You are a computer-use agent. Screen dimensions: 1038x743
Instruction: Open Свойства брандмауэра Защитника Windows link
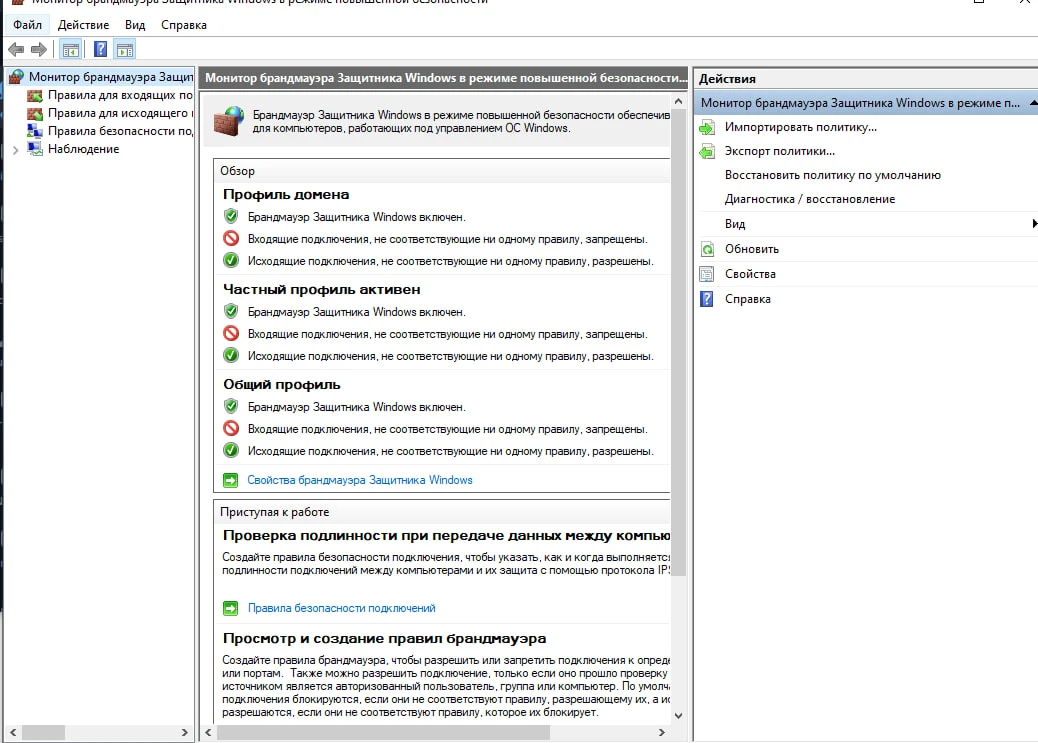click(x=360, y=480)
